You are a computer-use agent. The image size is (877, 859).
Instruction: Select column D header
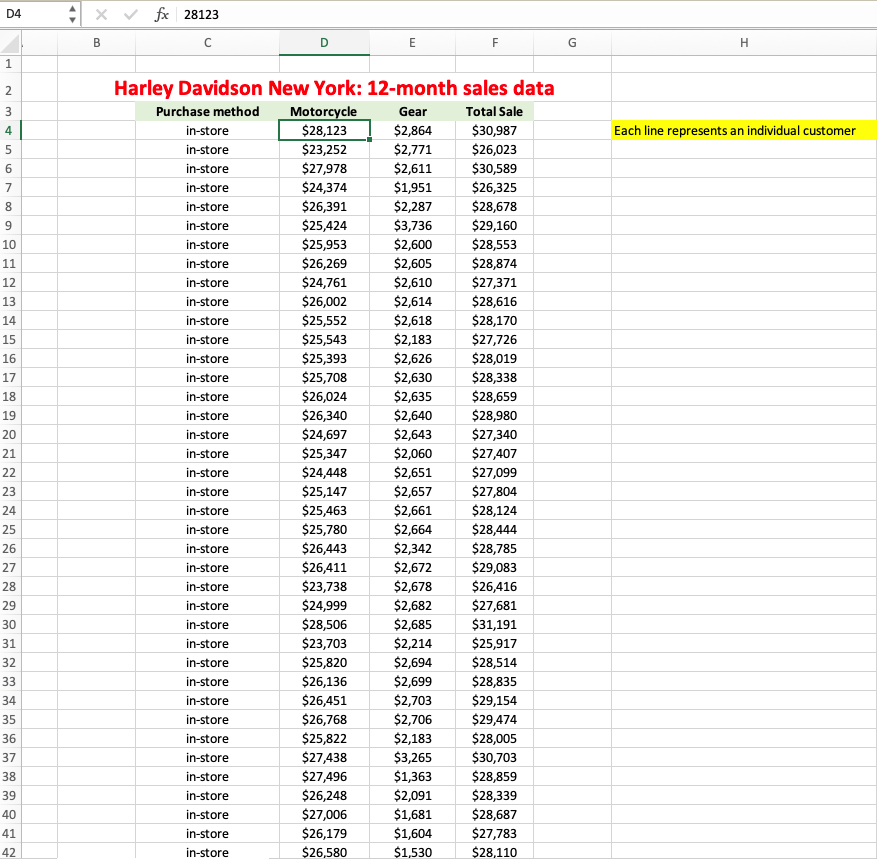324,43
